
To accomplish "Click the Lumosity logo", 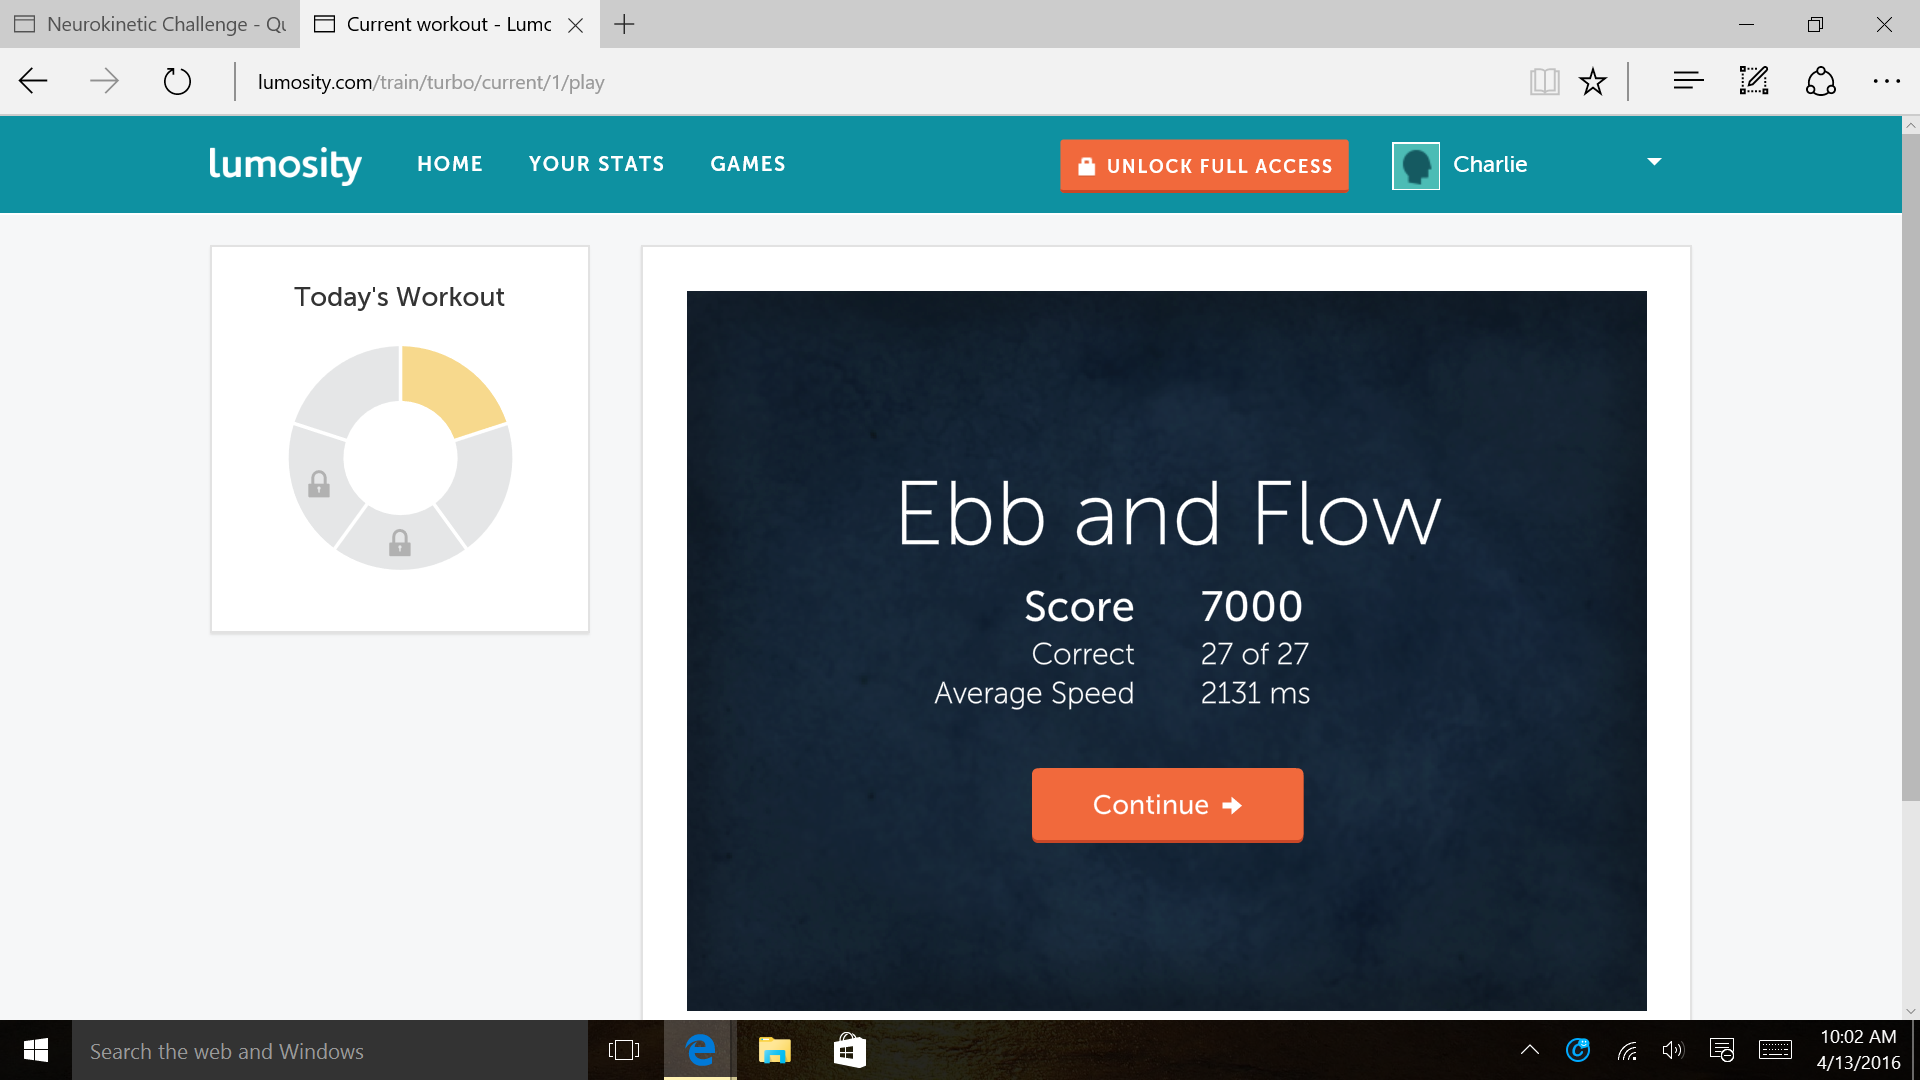I will pyautogui.click(x=285, y=164).
